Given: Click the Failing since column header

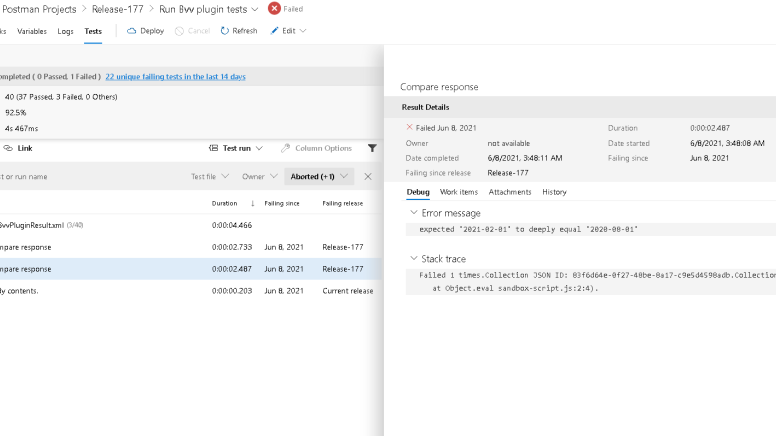Looking at the screenshot, I should (282, 203).
